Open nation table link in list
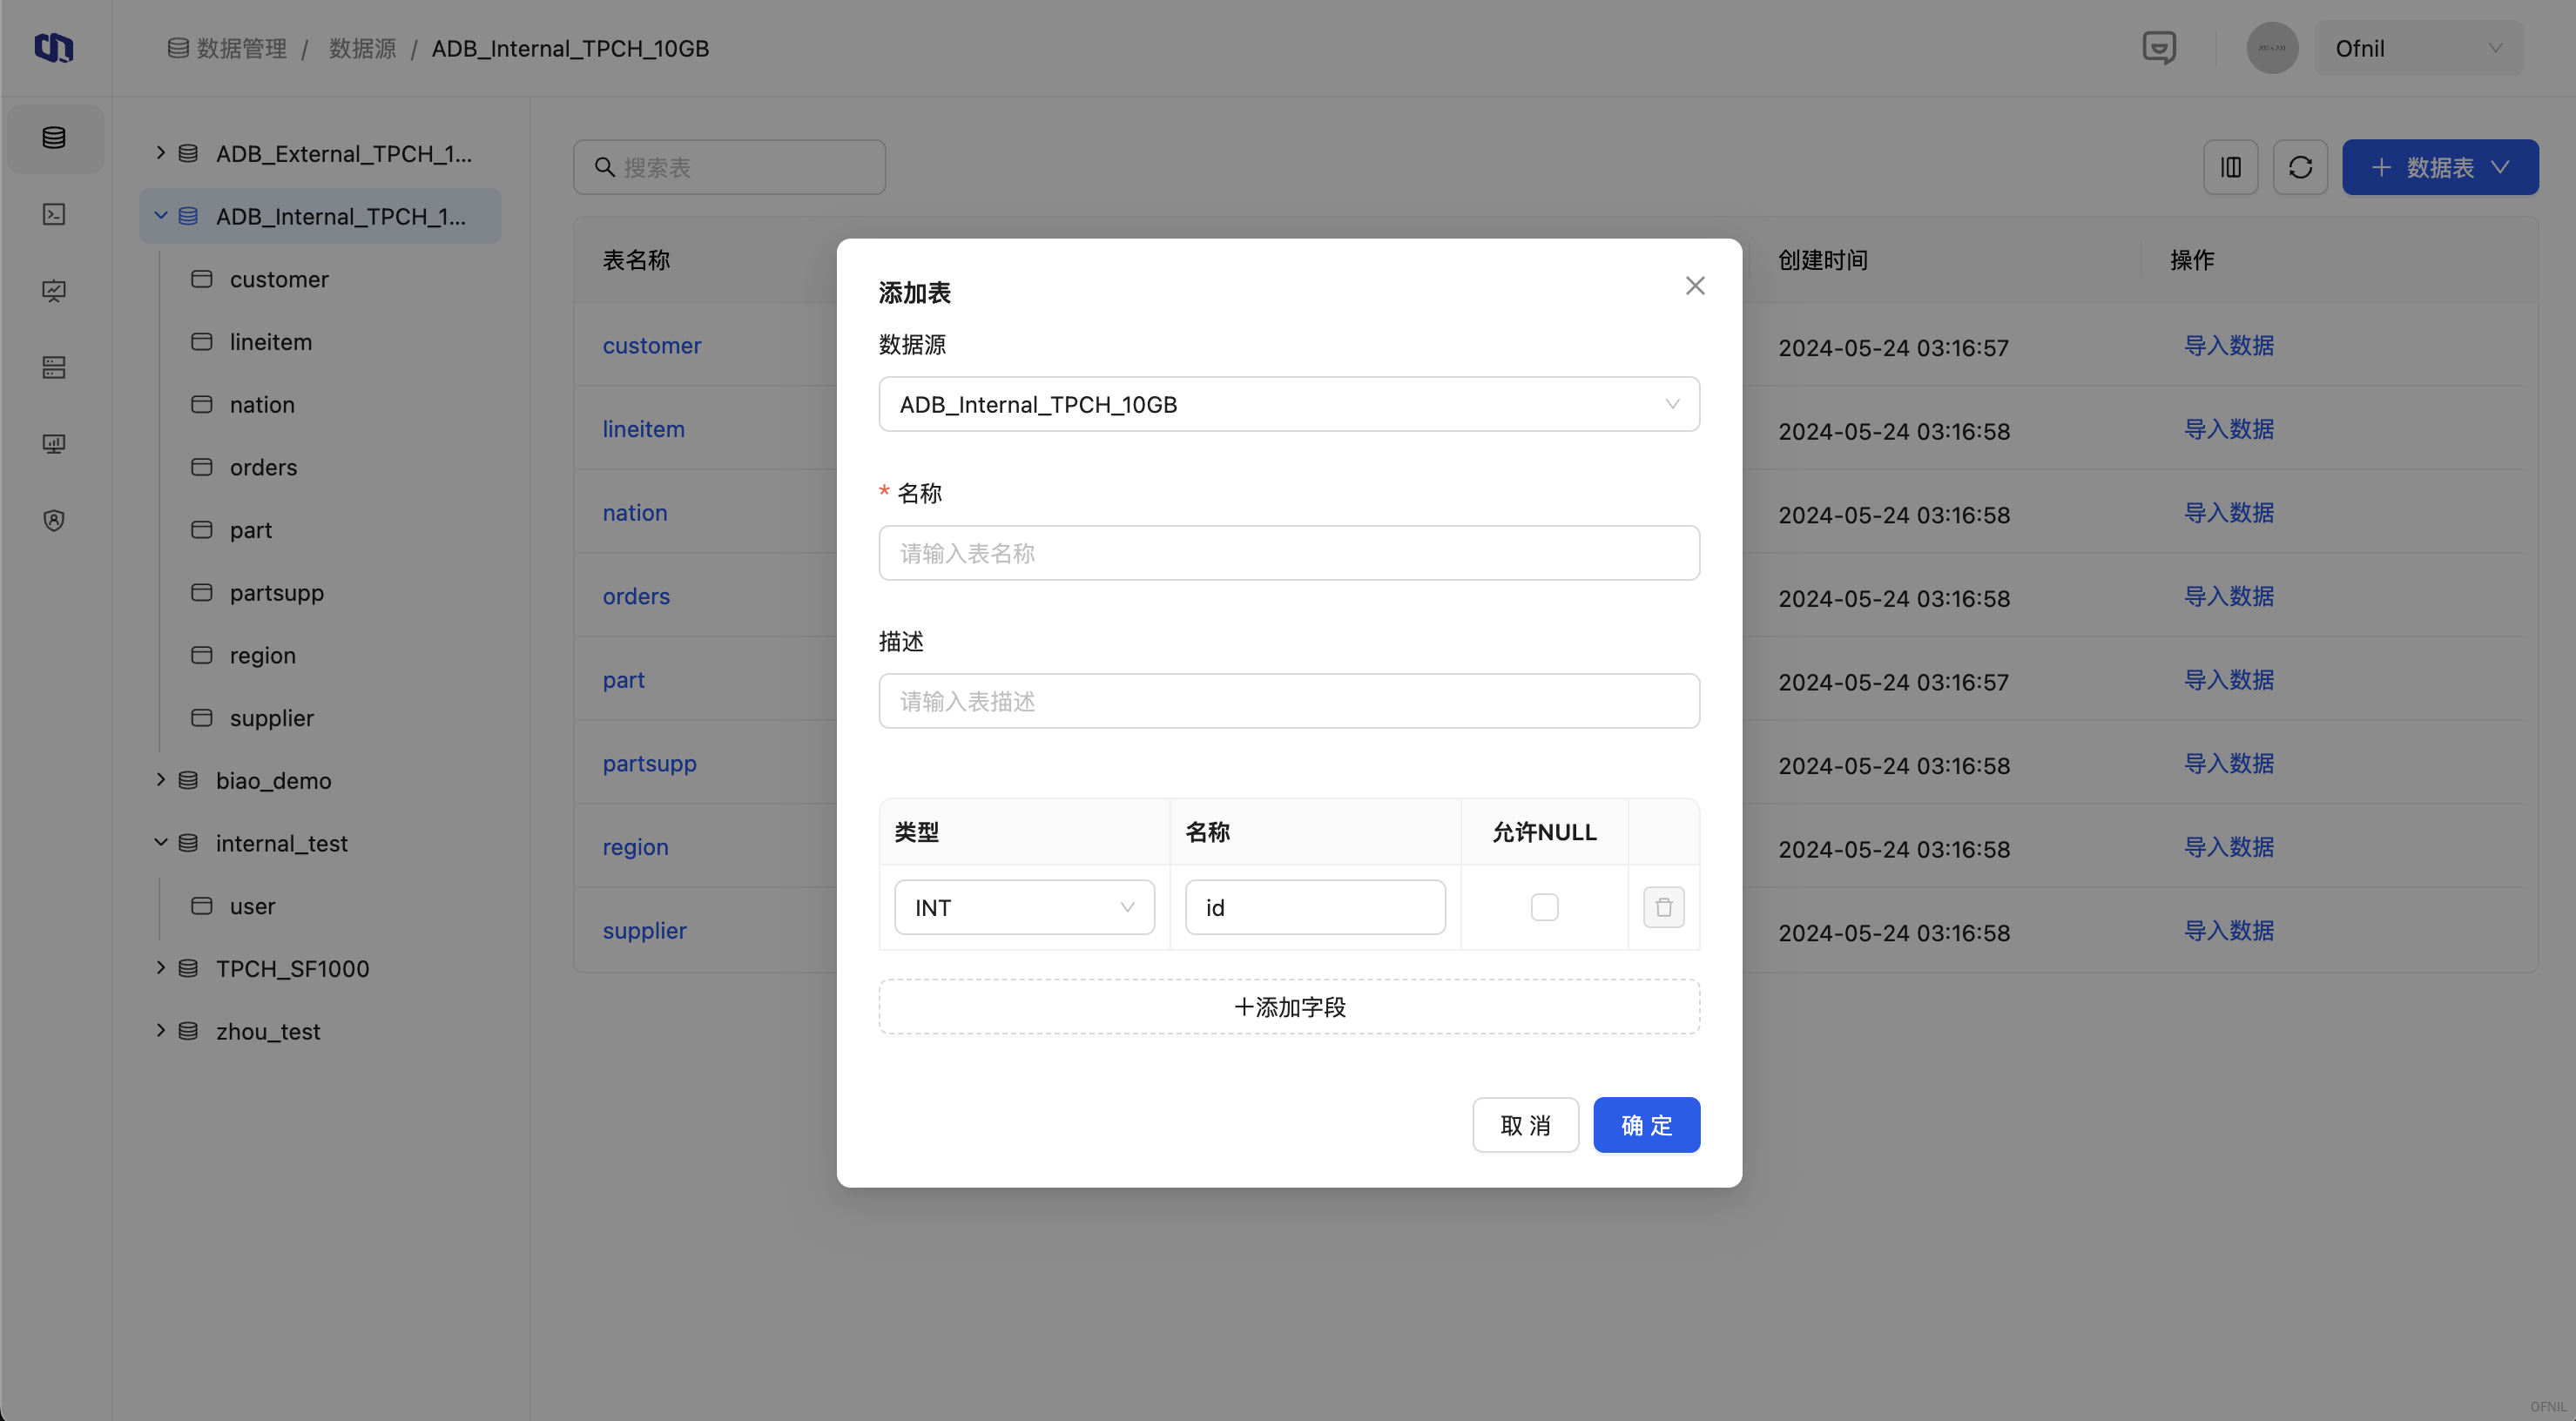The height and width of the screenshot is (1421, 2576). point(634,512)
